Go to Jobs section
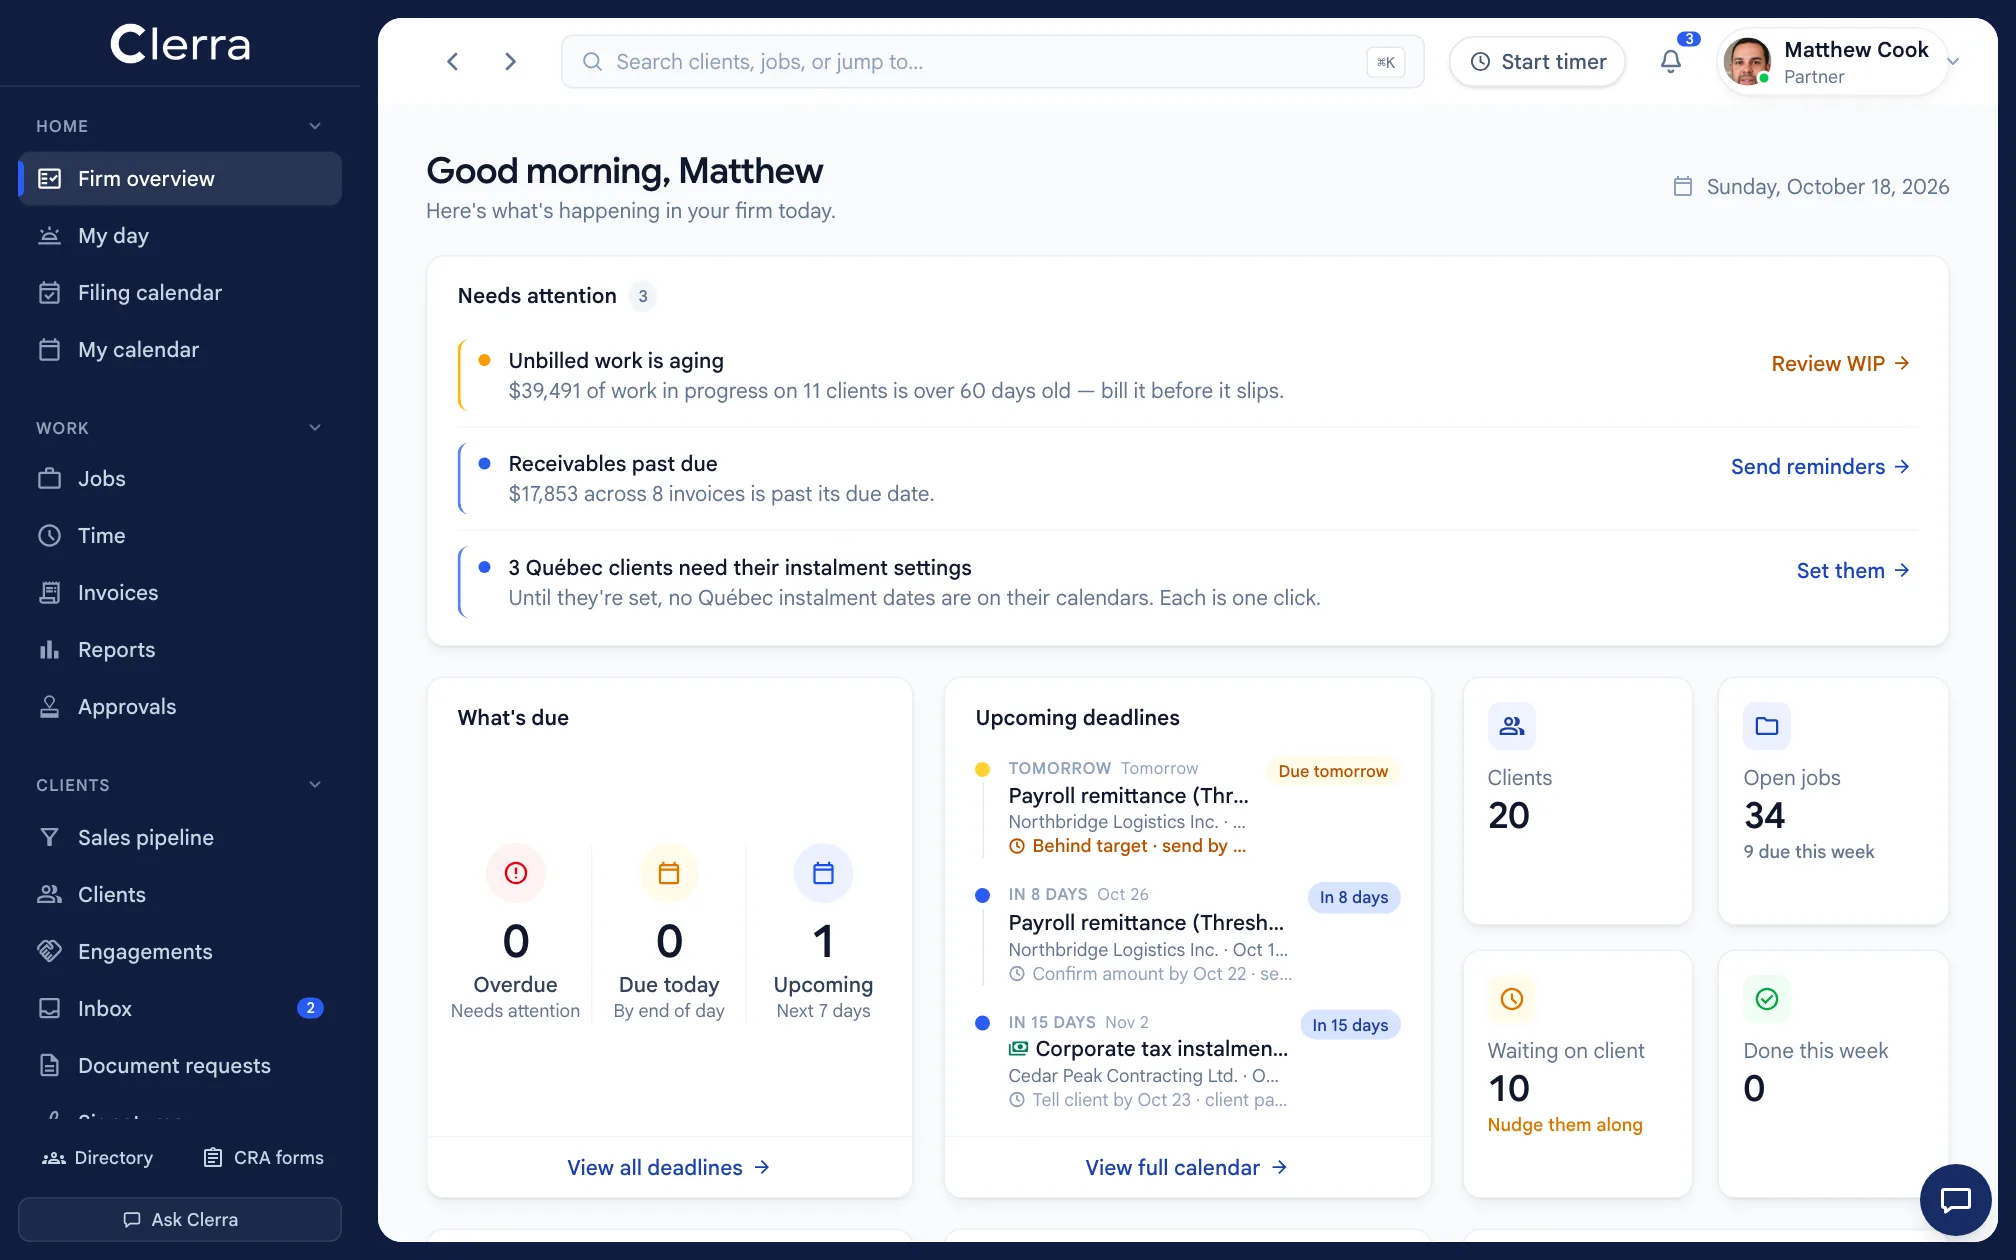This screenshot has width=2016, height=1260. pos(180,479)
